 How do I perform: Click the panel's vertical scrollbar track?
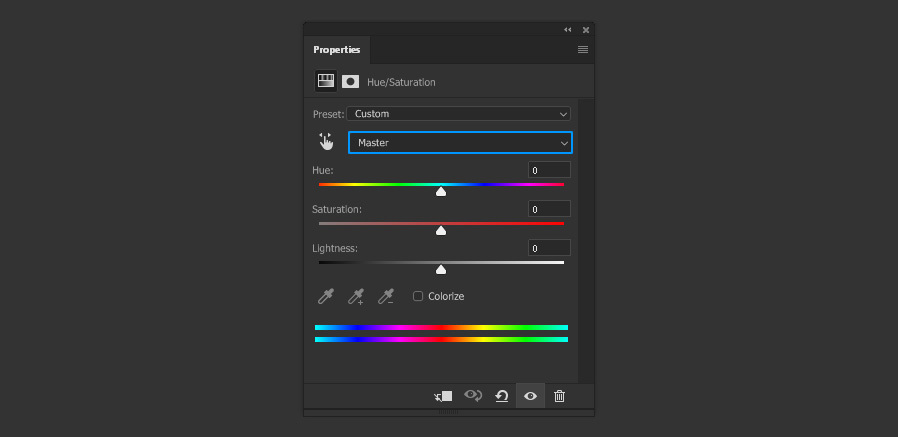(586, 241)
